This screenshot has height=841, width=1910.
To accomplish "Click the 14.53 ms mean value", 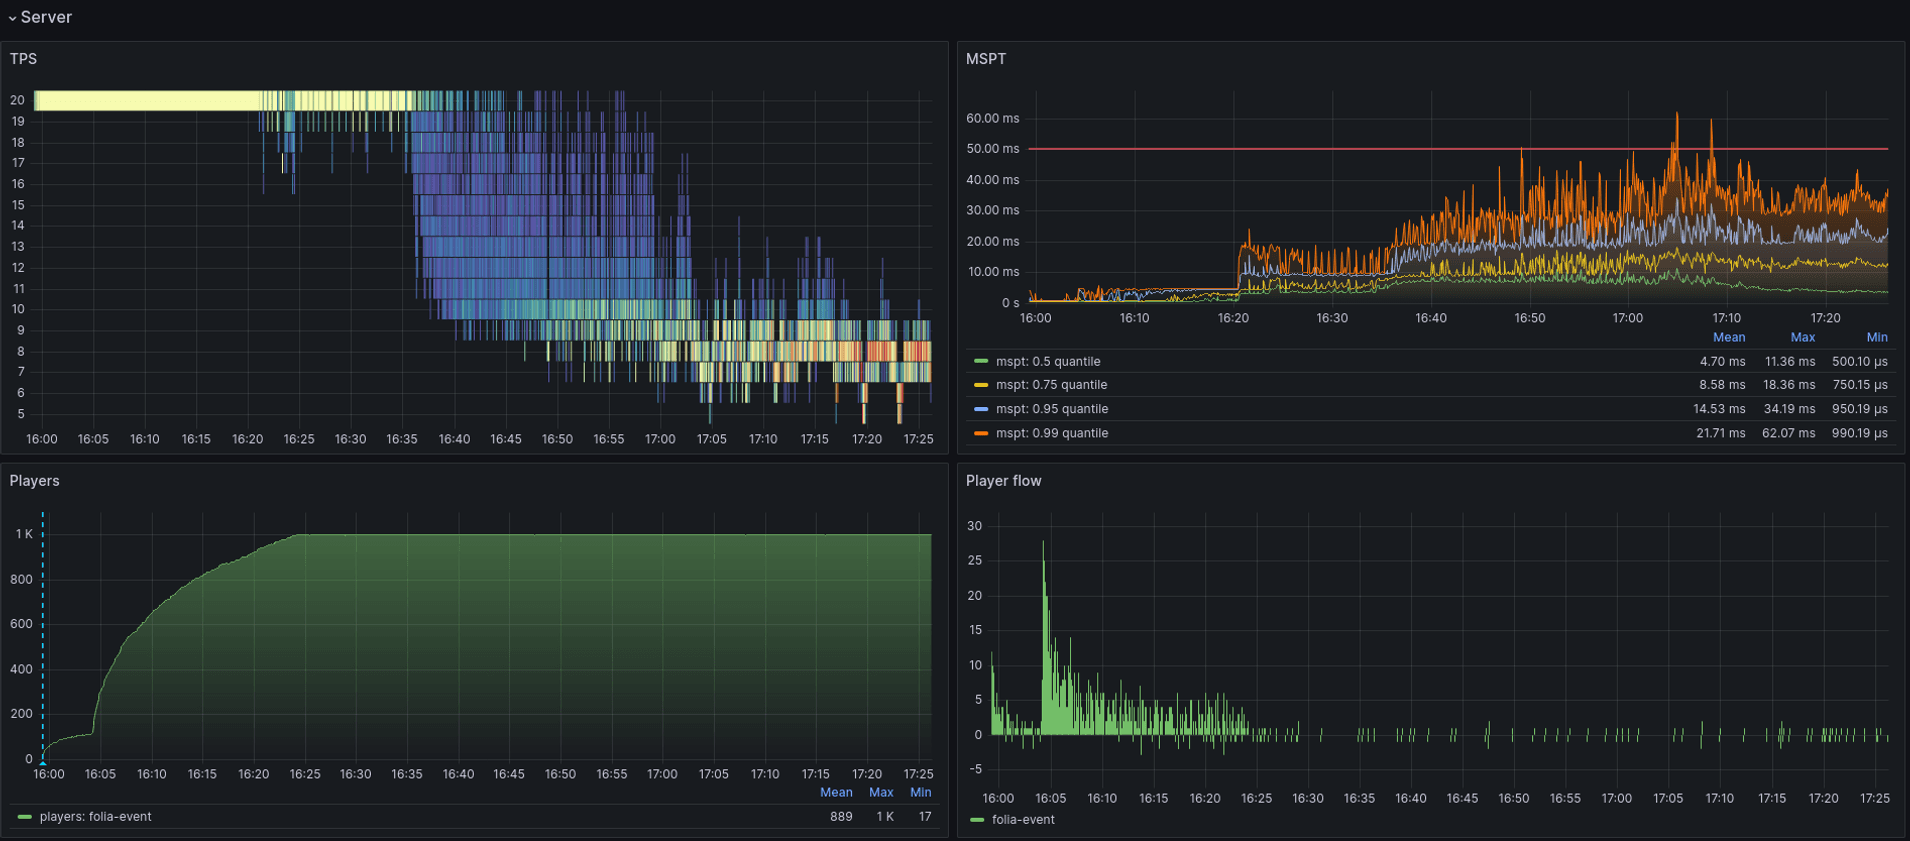I will 1720,409.
